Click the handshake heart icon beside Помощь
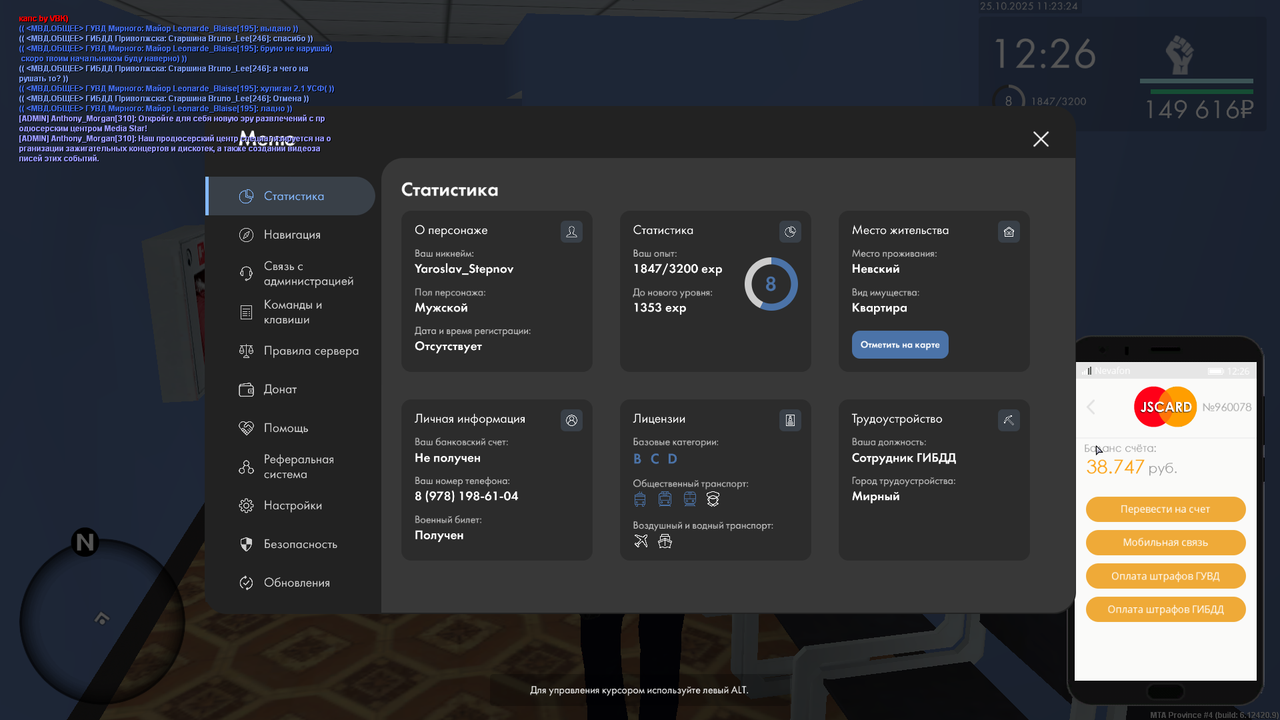 (x=246, y=428)
